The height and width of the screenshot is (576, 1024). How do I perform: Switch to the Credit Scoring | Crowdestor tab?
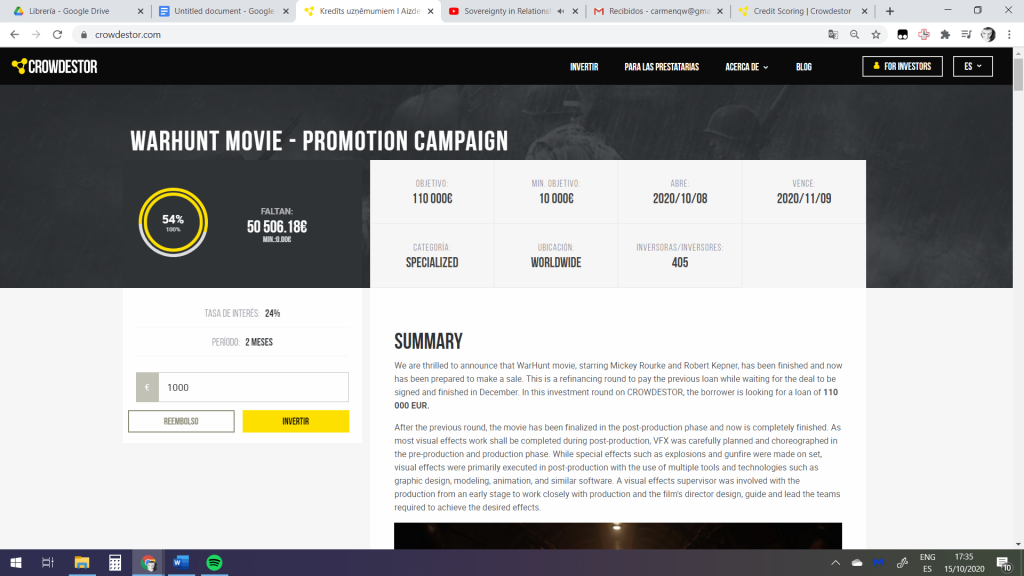point(802,11)
